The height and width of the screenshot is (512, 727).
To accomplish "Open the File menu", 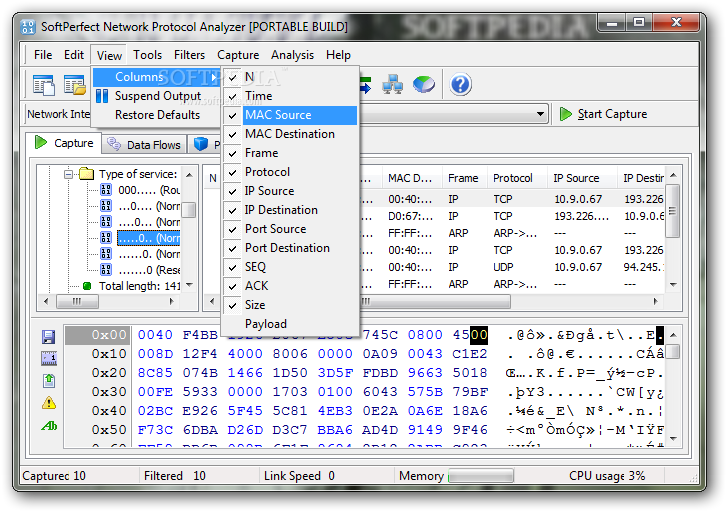I will click(x=43, y=55).
